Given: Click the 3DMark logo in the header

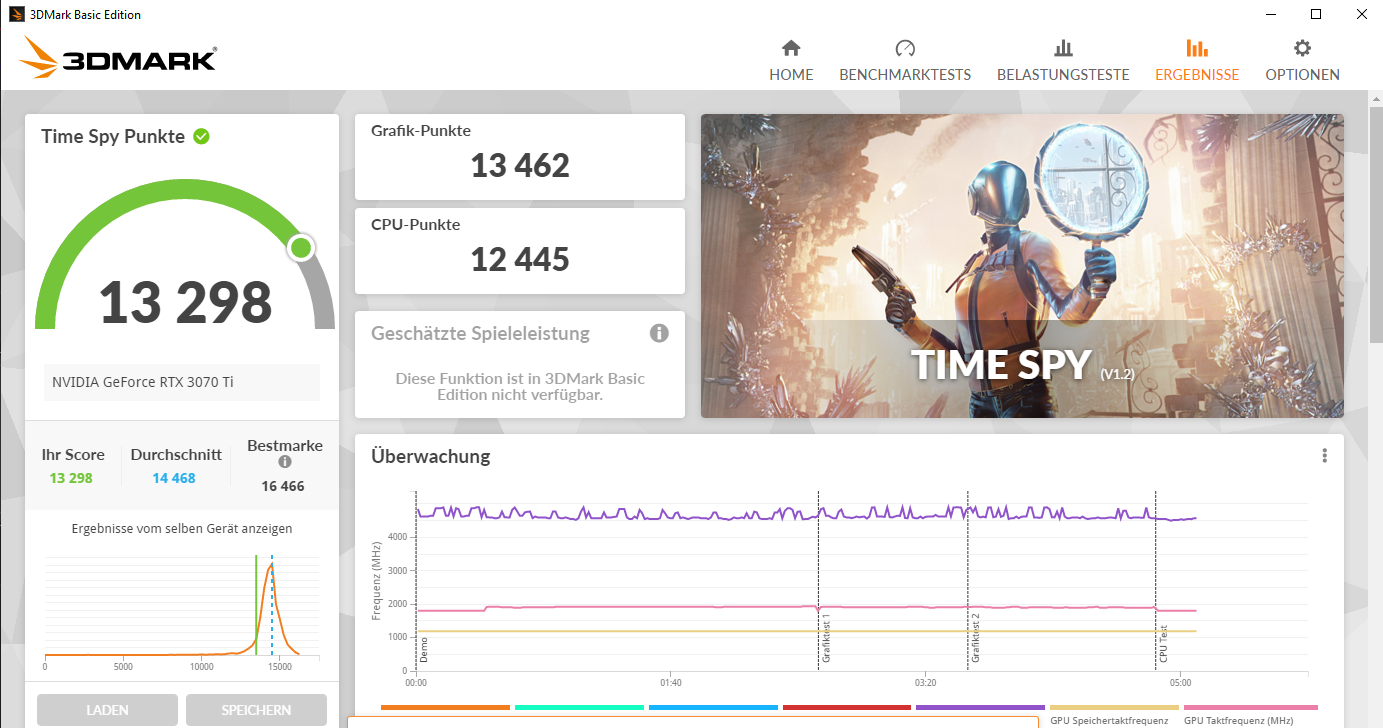Looking at the screenshot, I should [x=117, y=58].
